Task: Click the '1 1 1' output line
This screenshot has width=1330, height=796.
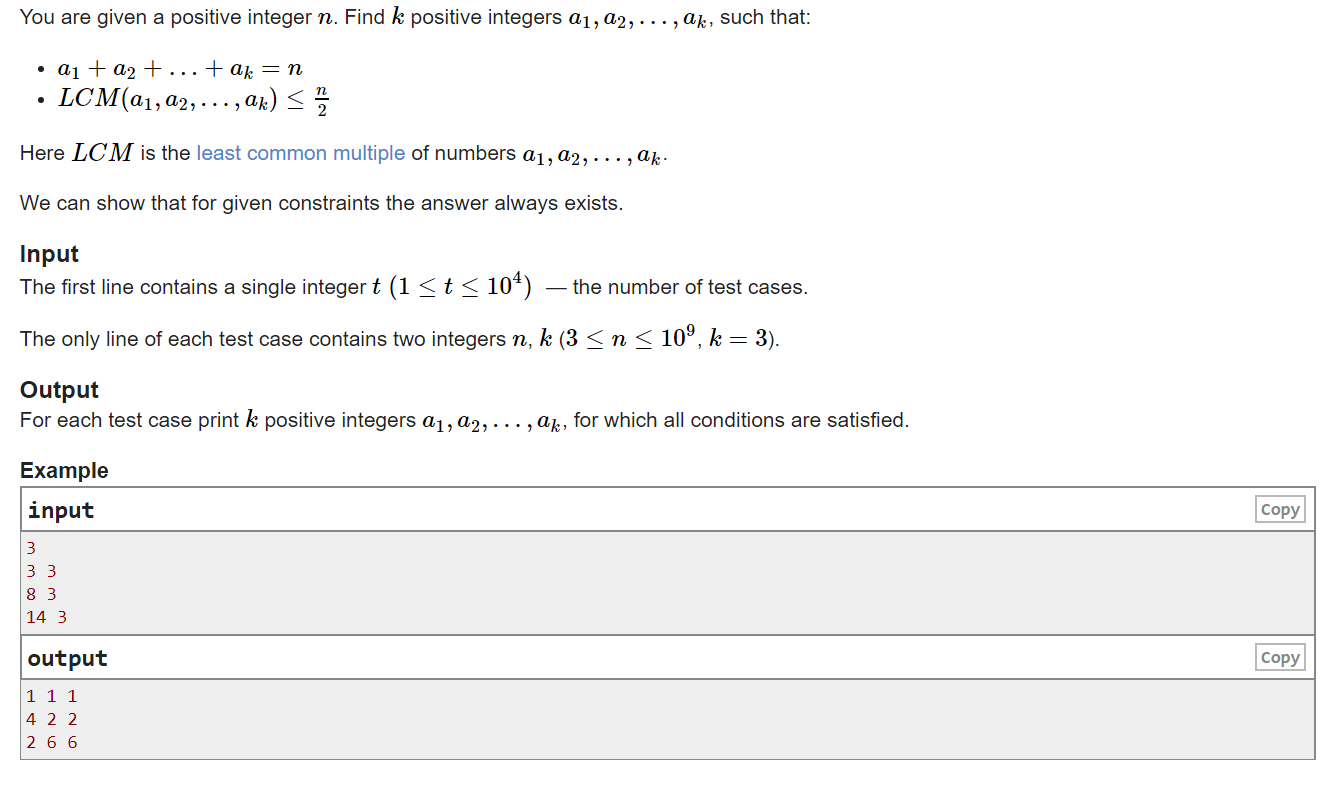Action: click(51, 696)
